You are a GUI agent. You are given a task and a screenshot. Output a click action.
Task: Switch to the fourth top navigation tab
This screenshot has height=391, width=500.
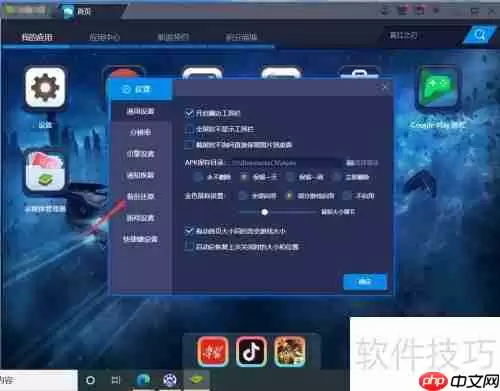click(242, 37)
